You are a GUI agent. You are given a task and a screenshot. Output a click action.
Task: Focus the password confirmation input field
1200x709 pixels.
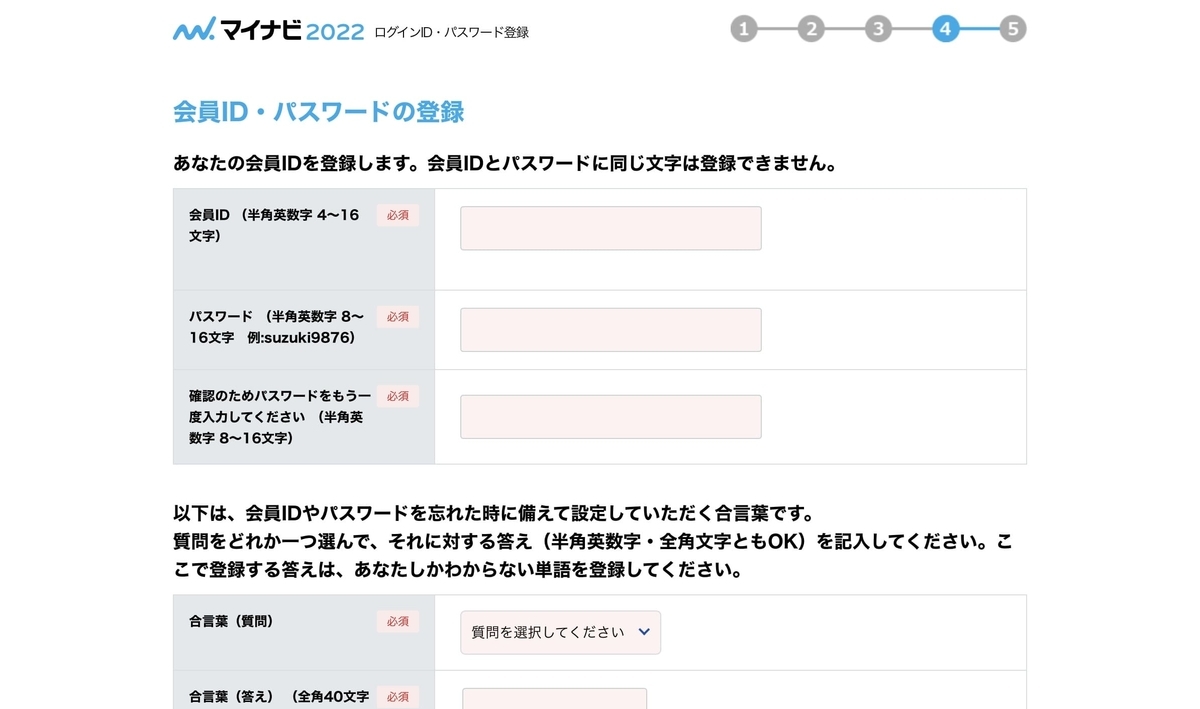pyautogui.click(x=611, y=417)
